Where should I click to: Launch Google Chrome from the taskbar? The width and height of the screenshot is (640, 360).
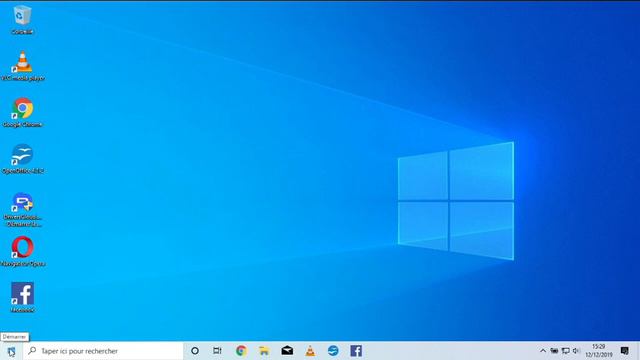coord(241,351)
